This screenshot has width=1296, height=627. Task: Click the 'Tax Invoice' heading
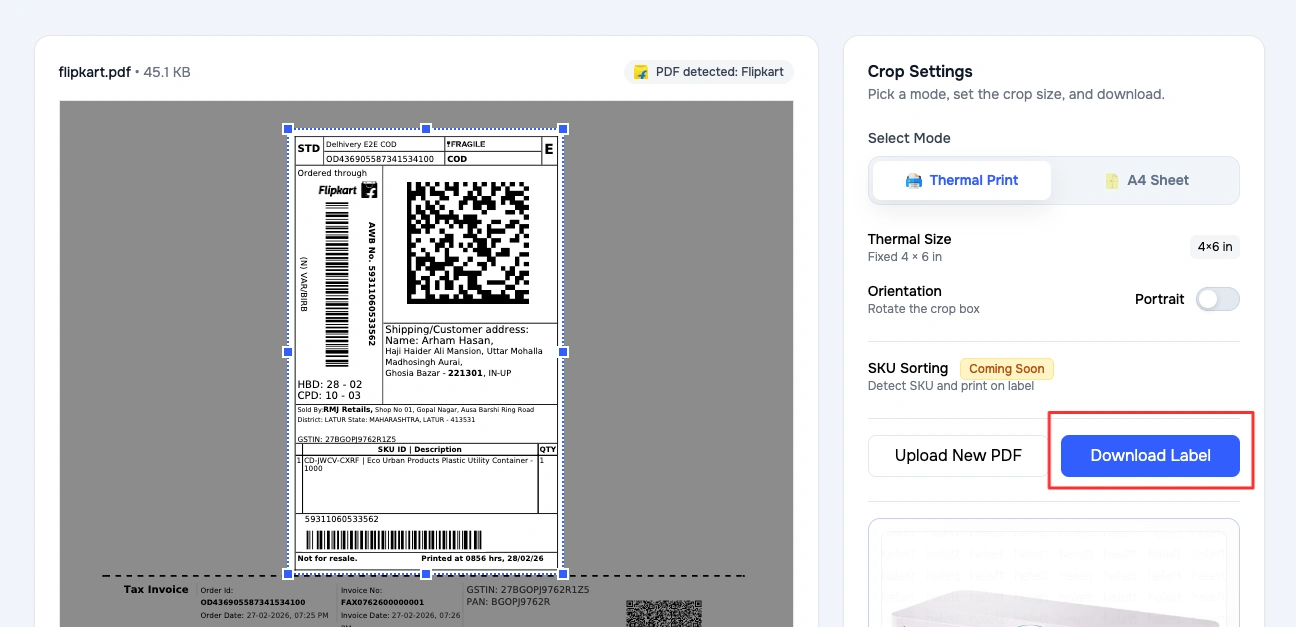(x=156, y=590)
